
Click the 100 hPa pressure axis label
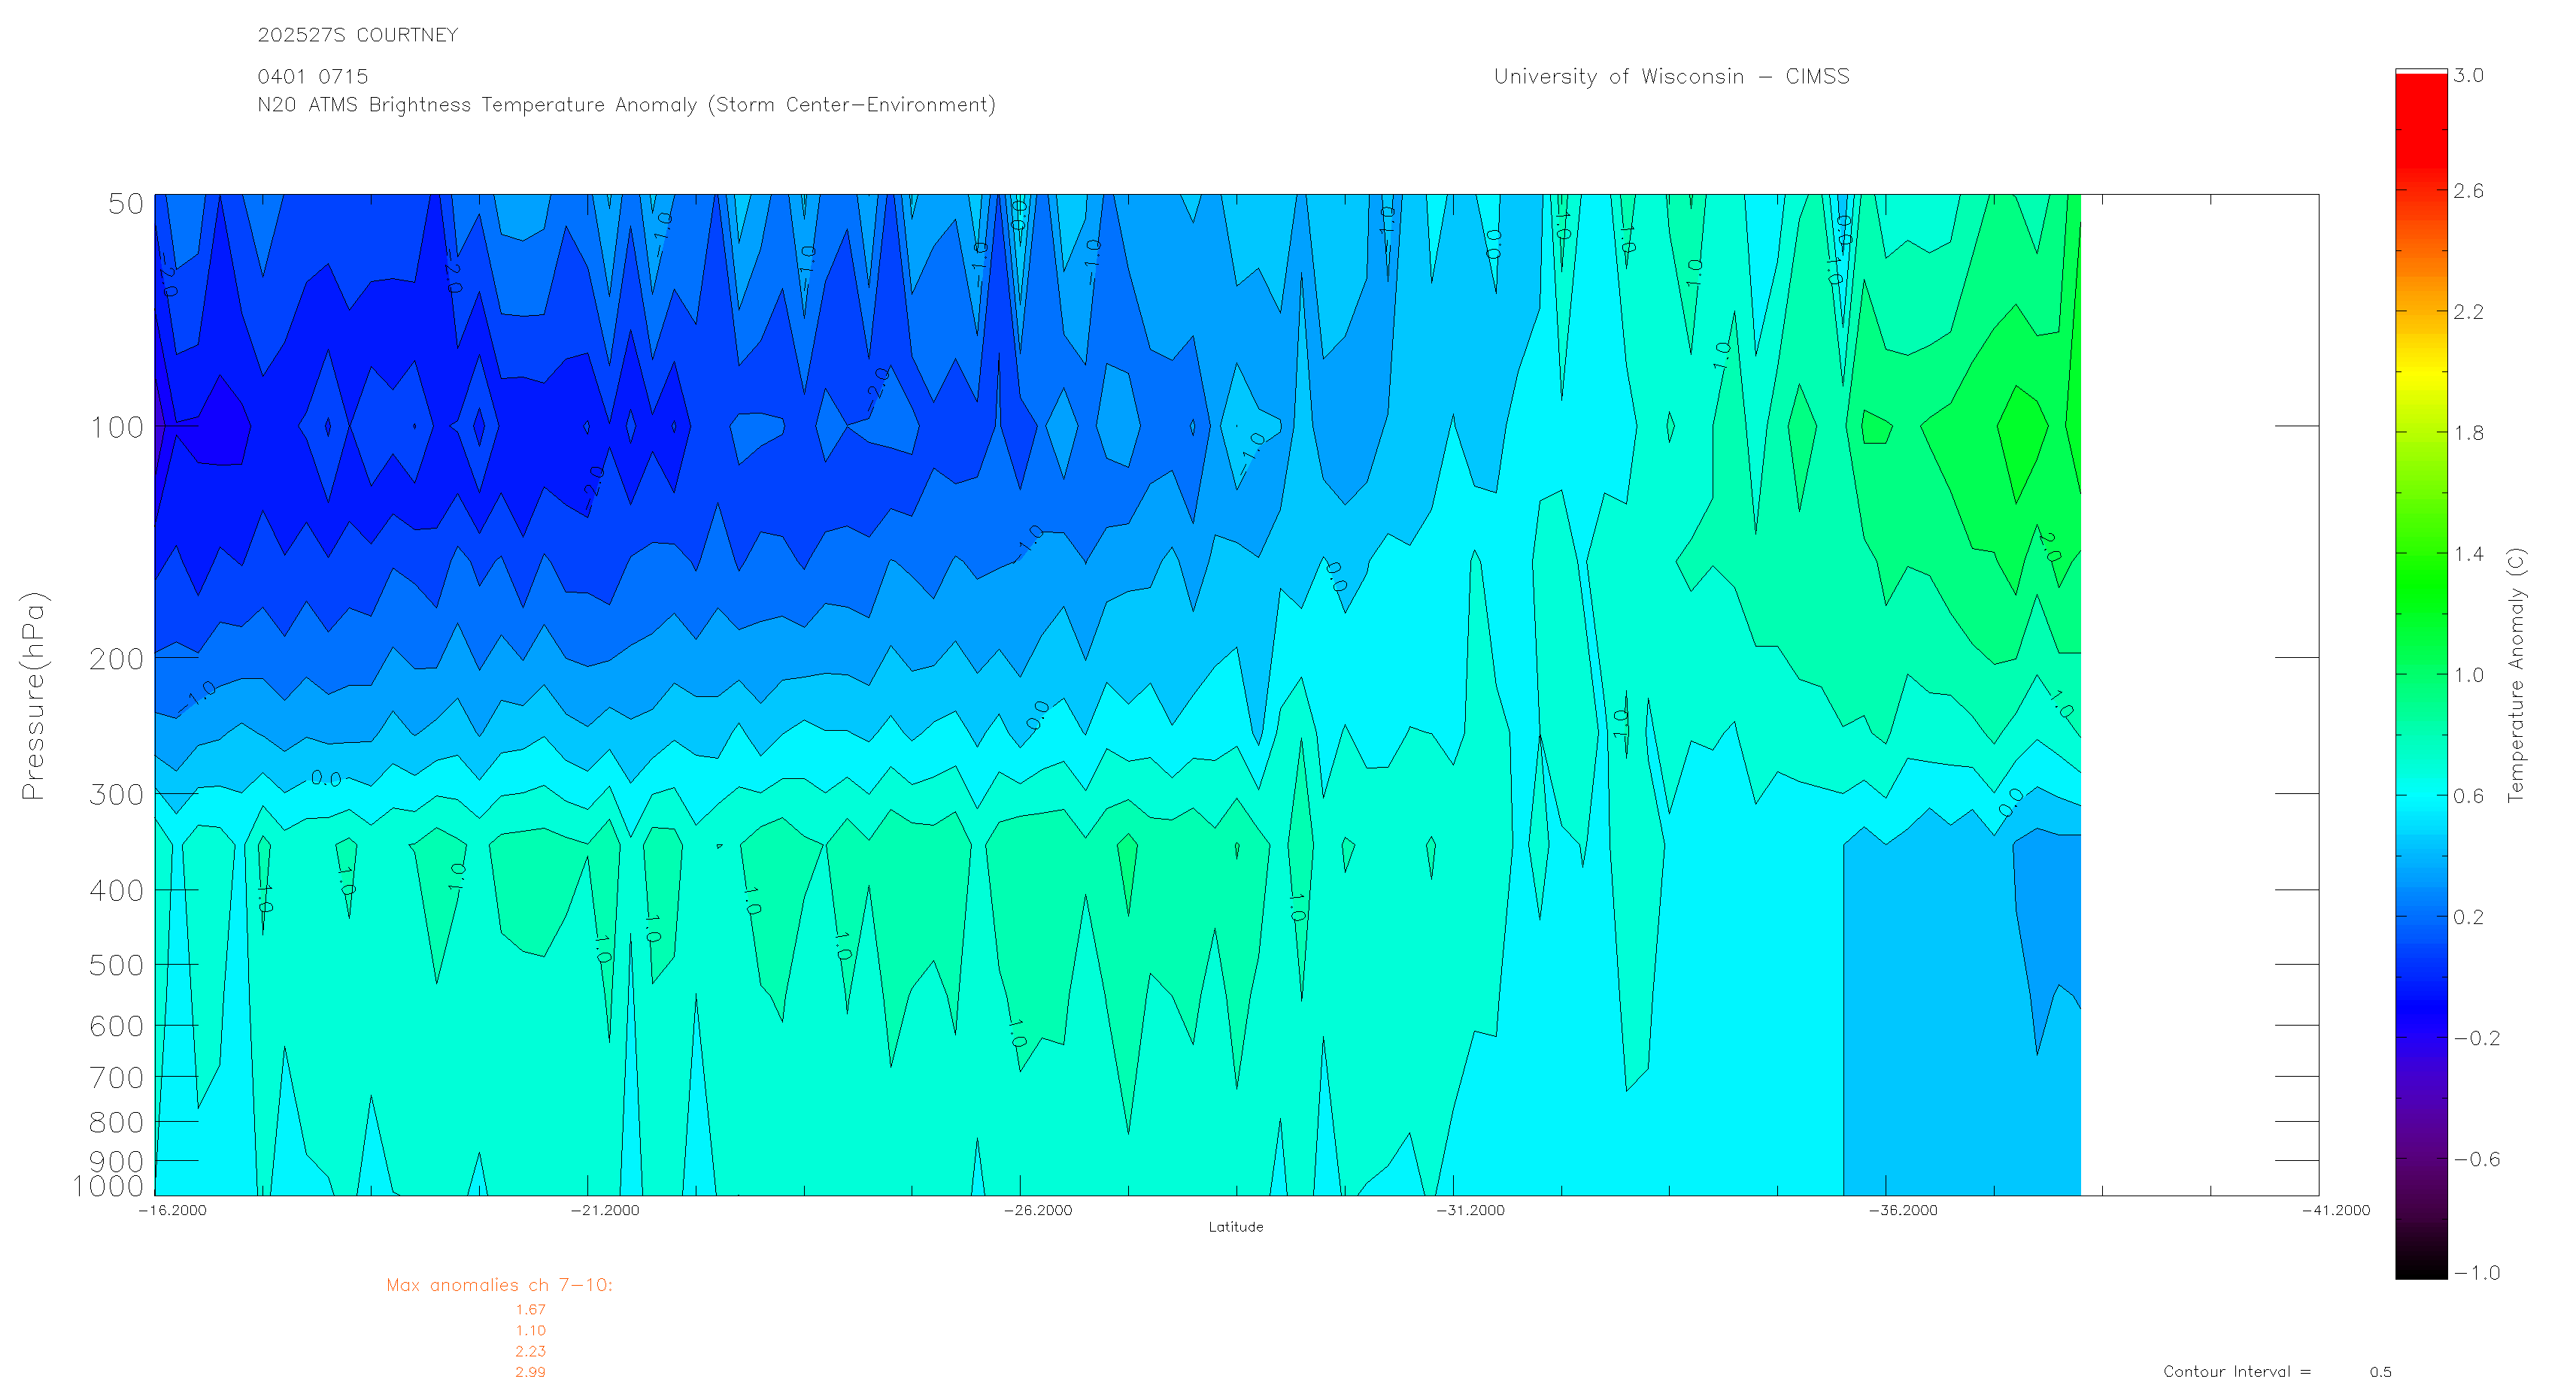(117, 428)
